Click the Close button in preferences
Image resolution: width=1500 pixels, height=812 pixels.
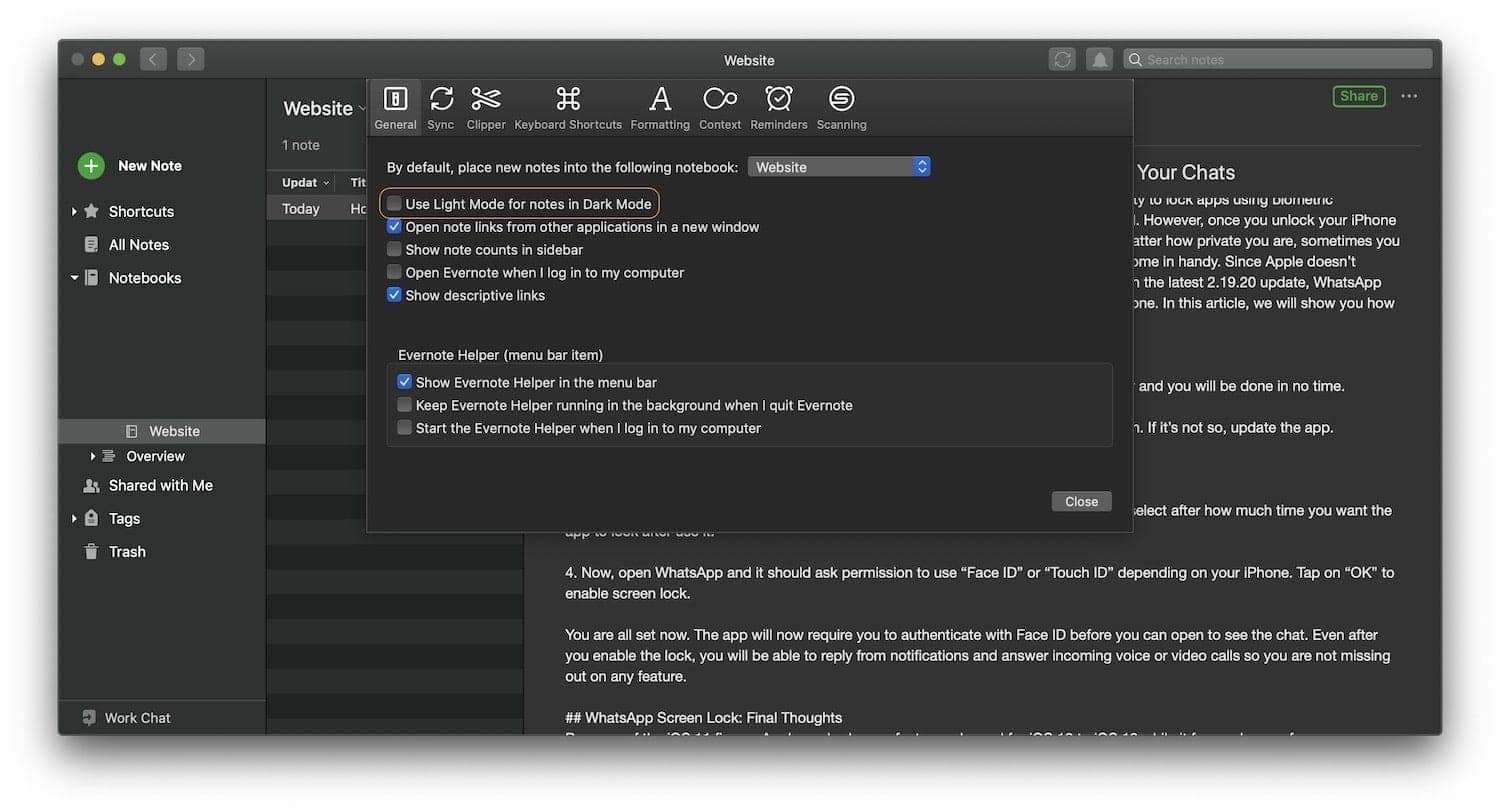(1081, 502)
